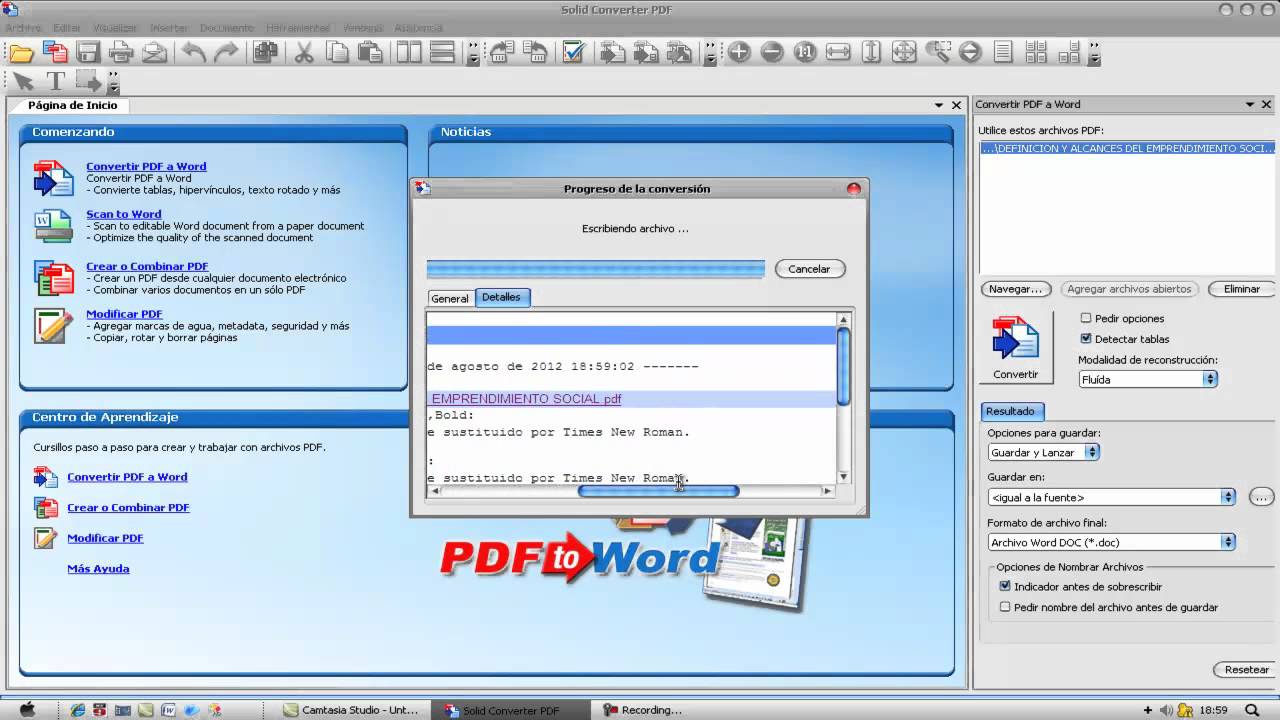Open the Scan to Word link
This screenshot has width=1280, height=720.
tap(123, 214)
